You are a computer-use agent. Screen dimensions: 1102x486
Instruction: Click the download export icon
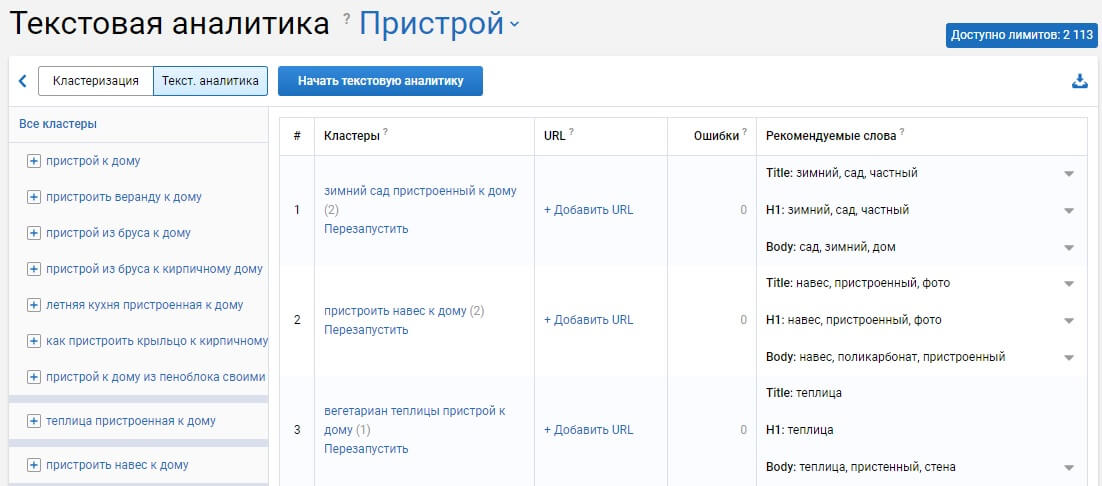pyautogui.click(x=1079, y=81)
